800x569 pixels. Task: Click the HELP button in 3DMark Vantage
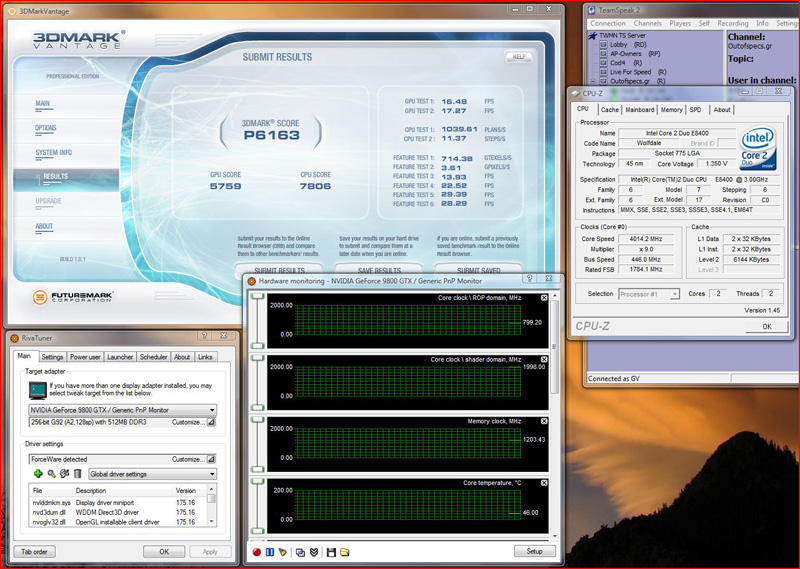(519, 57)
